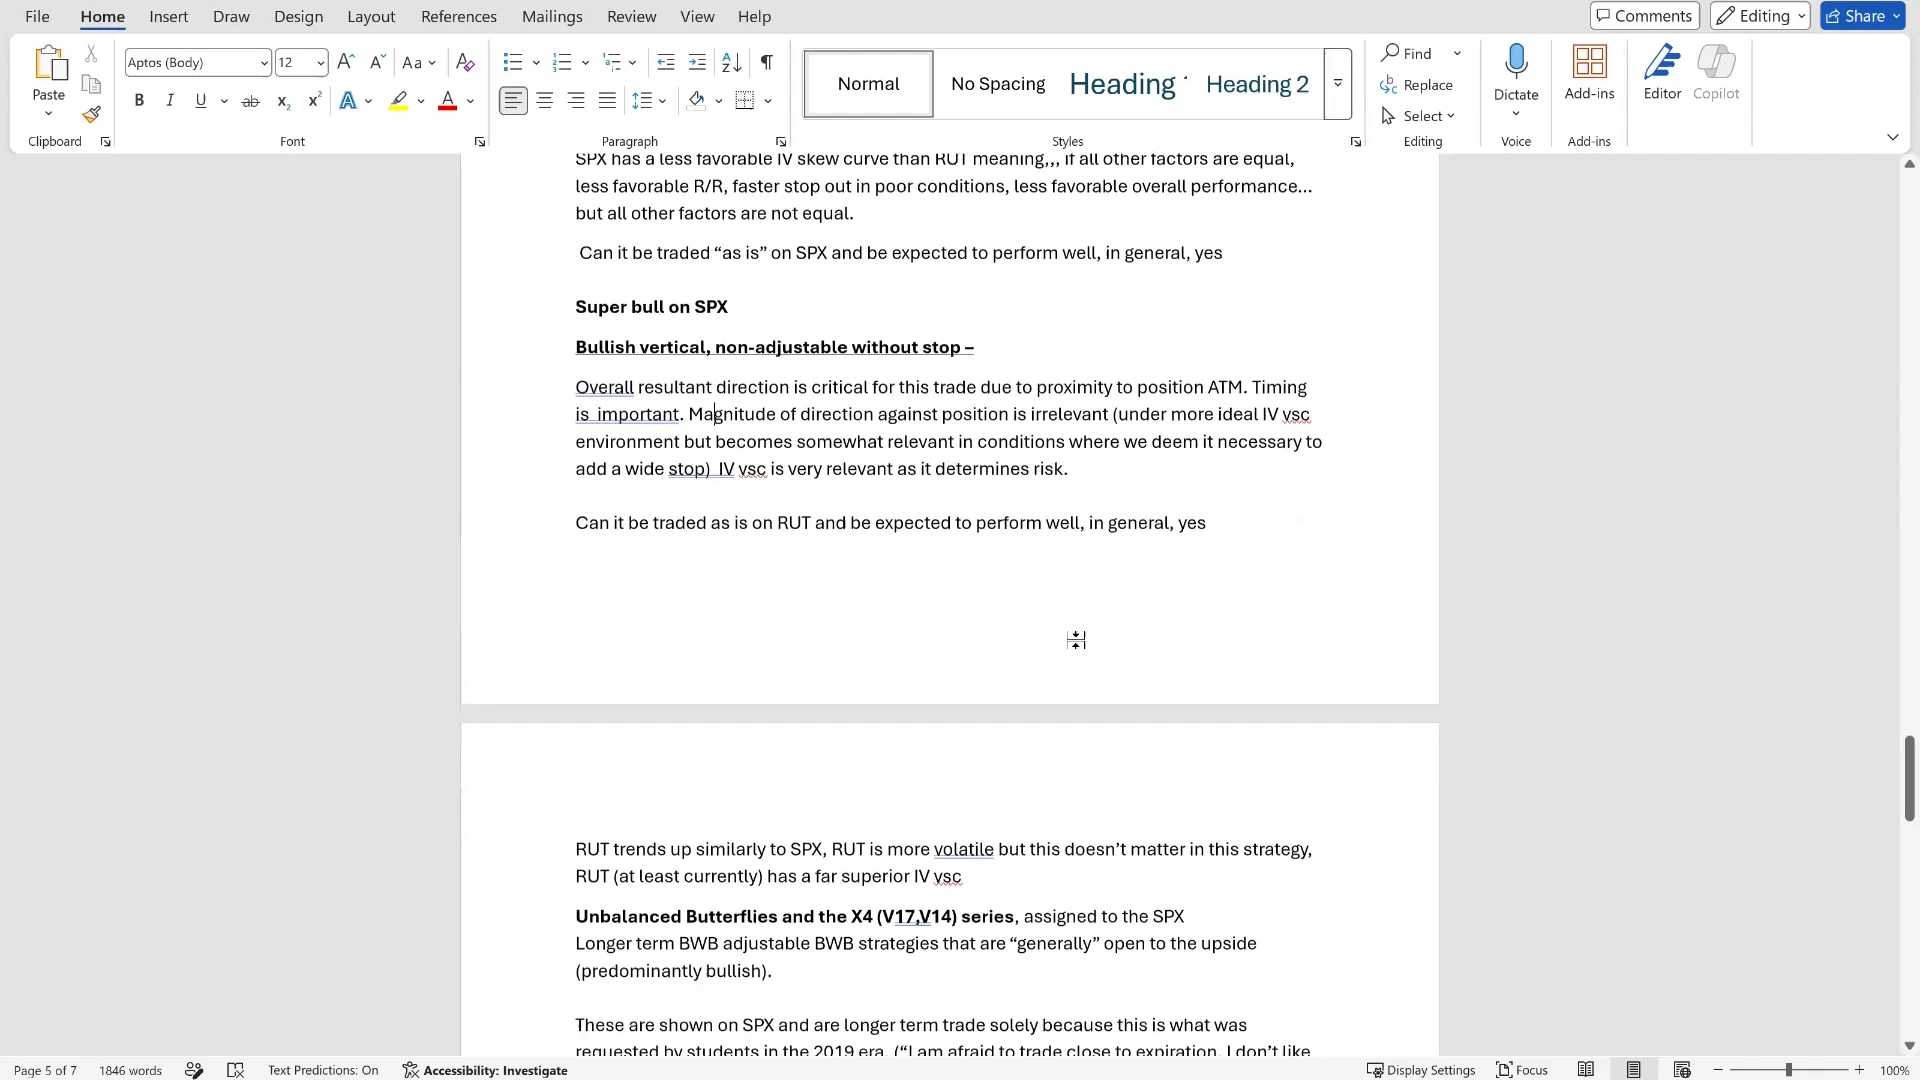The width and height of the screenshot is (1920, 1080).
Task: Click the Comments button
Action: click(1645, 16)
